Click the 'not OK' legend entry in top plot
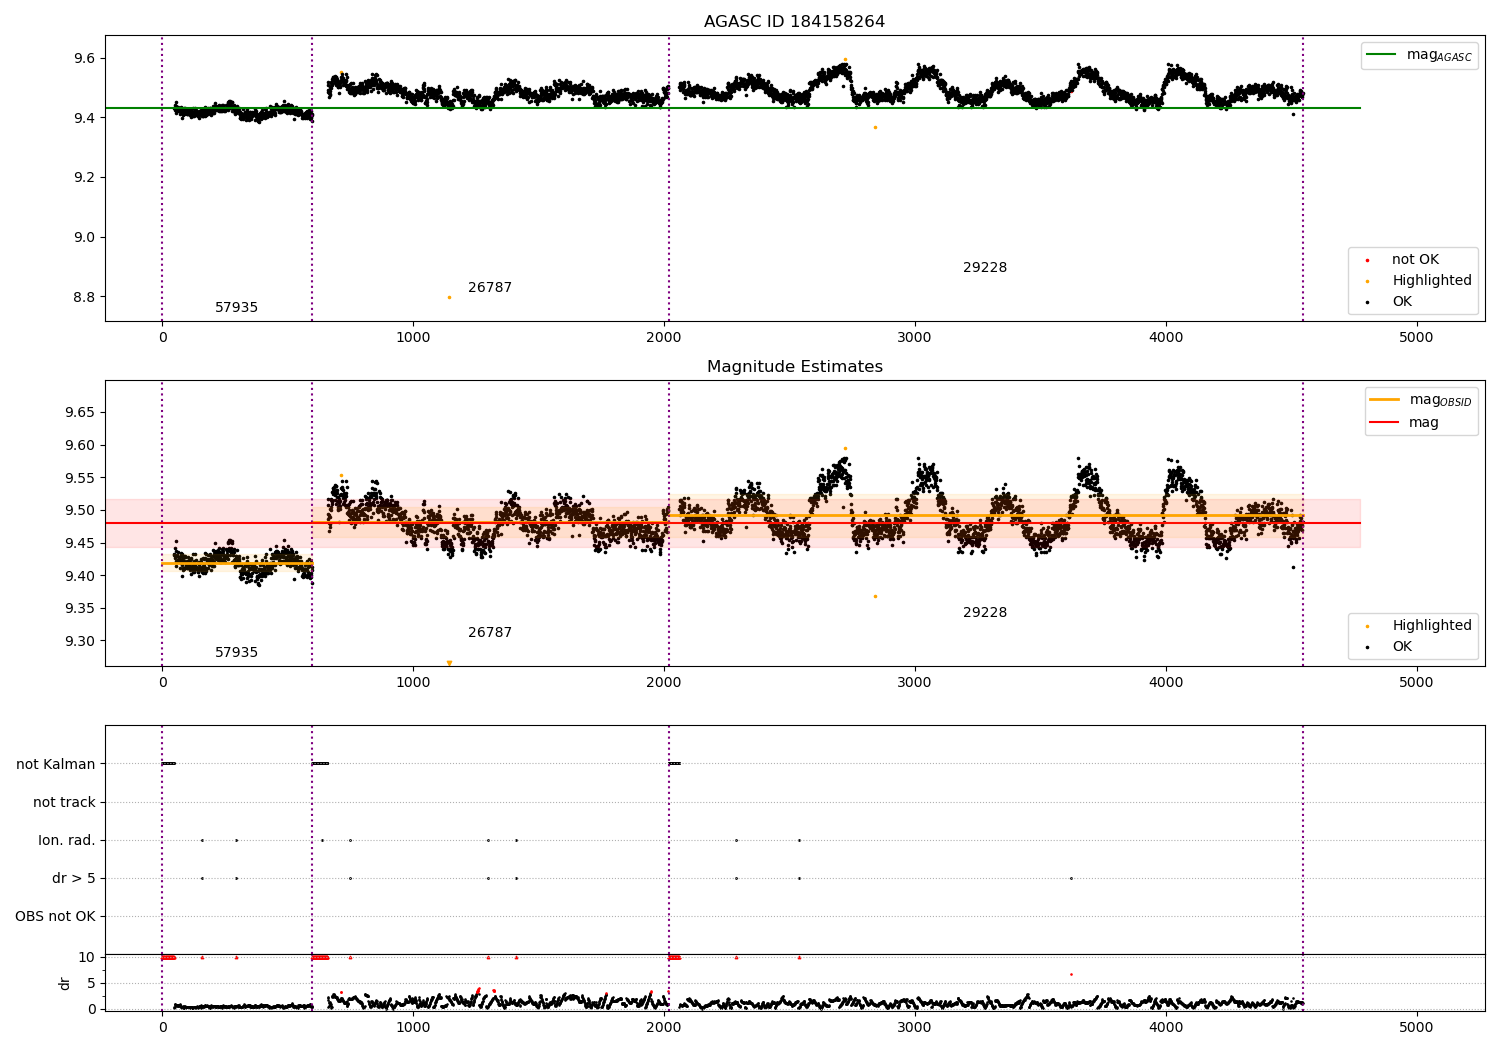This screenshot has width=1500, height=1050. (x=1415, y=260)
